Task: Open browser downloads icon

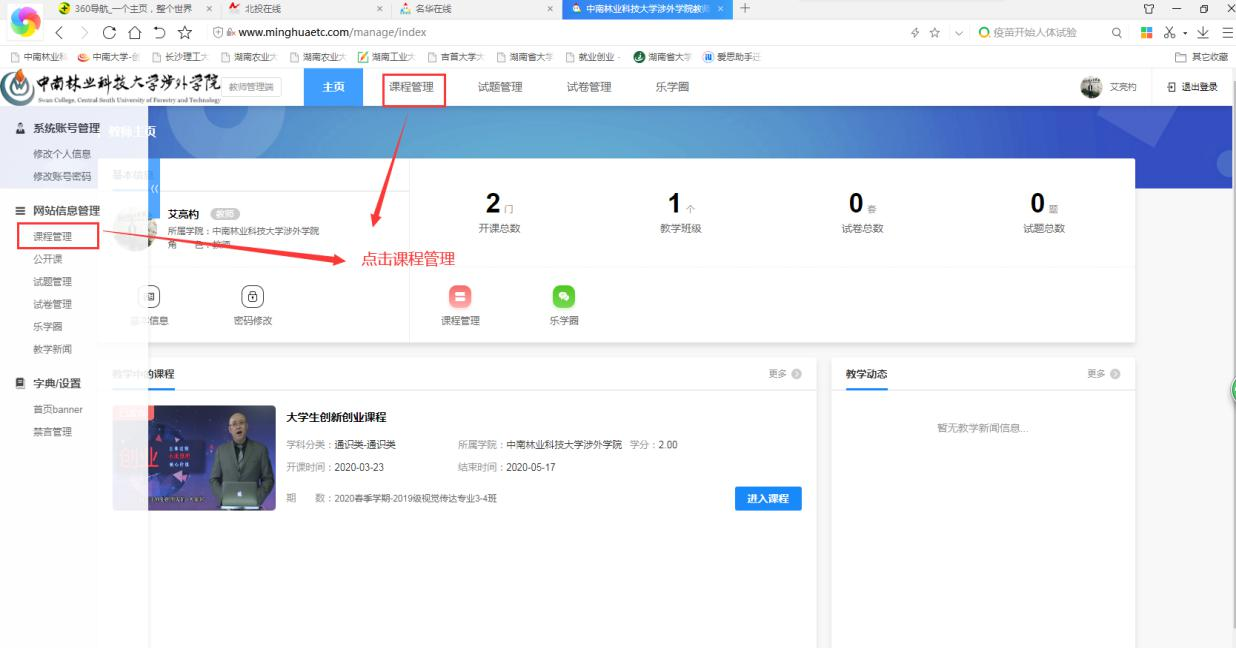Action: click(x=1203, y=32)
